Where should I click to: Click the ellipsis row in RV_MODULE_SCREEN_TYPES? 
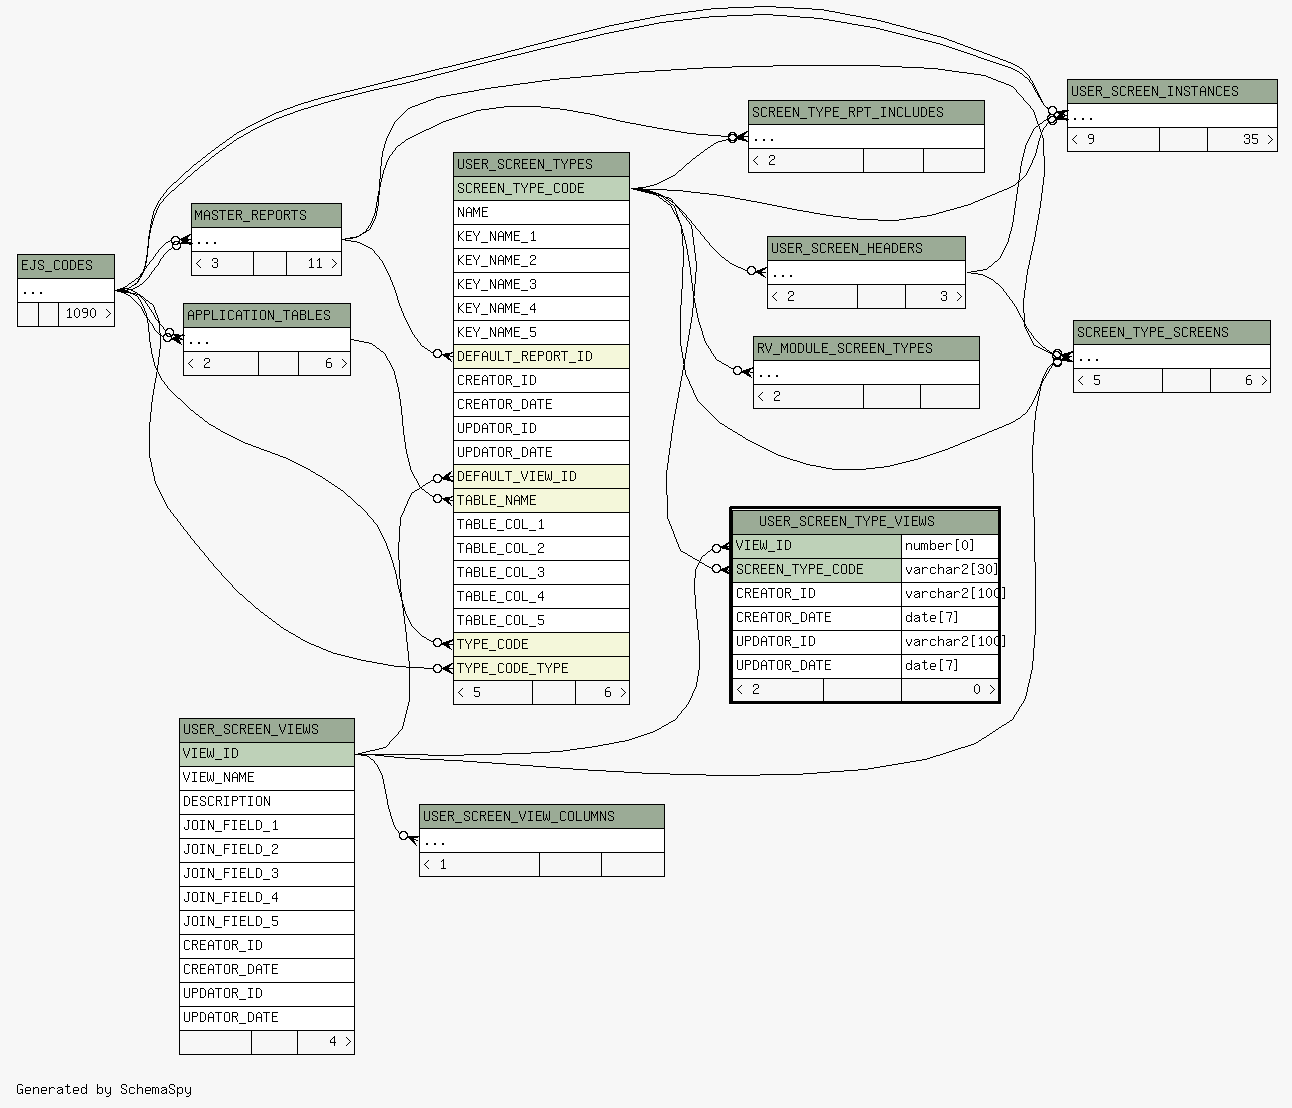[x=866, y=373]
